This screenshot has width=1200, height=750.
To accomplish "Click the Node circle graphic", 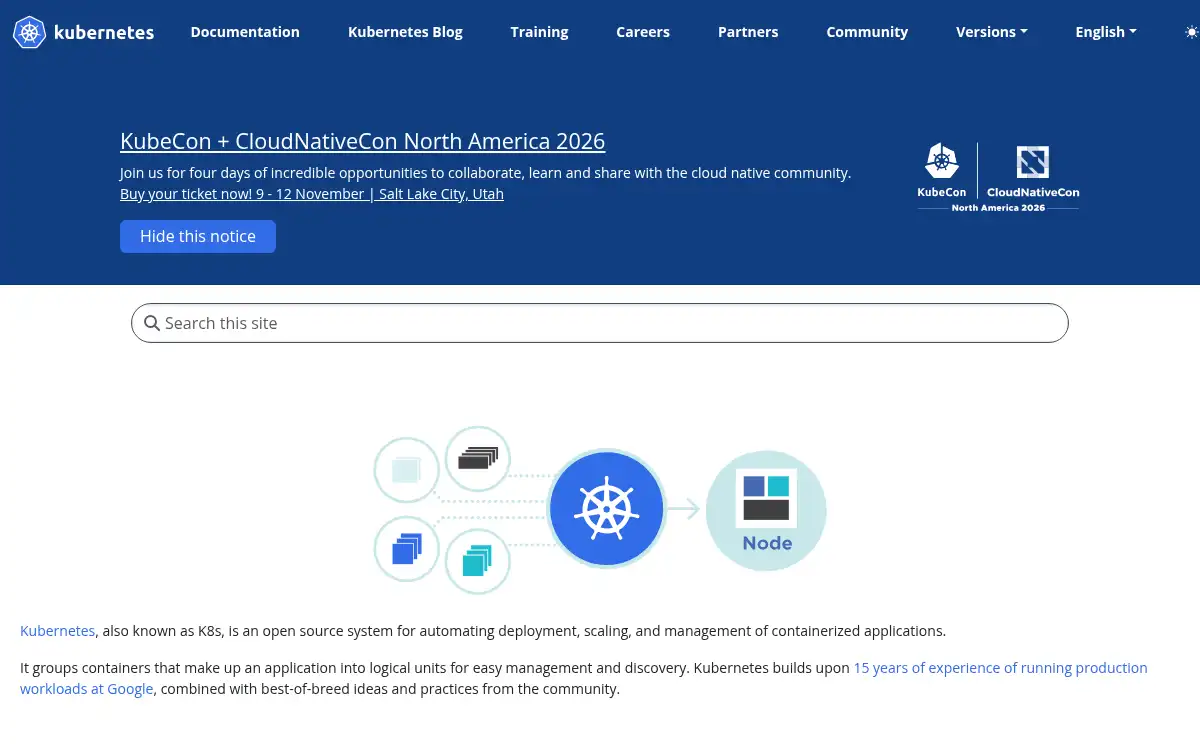I will coord(766,510).
